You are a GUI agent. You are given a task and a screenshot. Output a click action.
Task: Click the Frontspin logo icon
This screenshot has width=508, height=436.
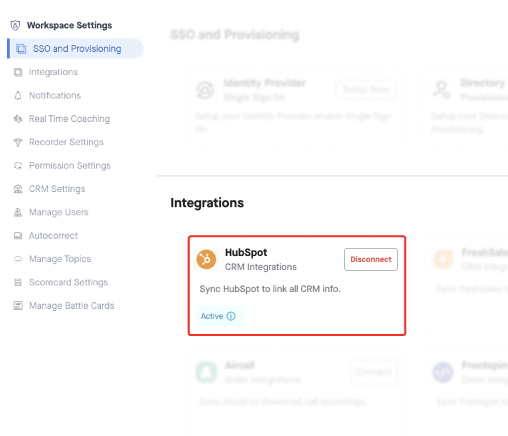(443, 372)
